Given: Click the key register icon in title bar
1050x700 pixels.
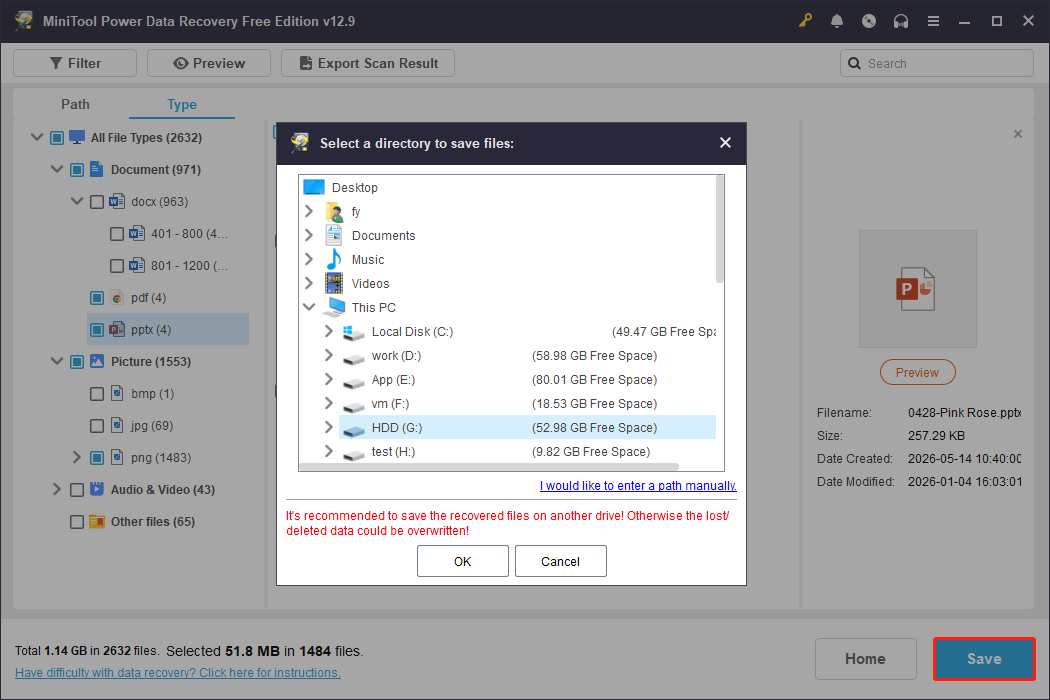Looking at the screenshot, I should [x=805, y=21].
